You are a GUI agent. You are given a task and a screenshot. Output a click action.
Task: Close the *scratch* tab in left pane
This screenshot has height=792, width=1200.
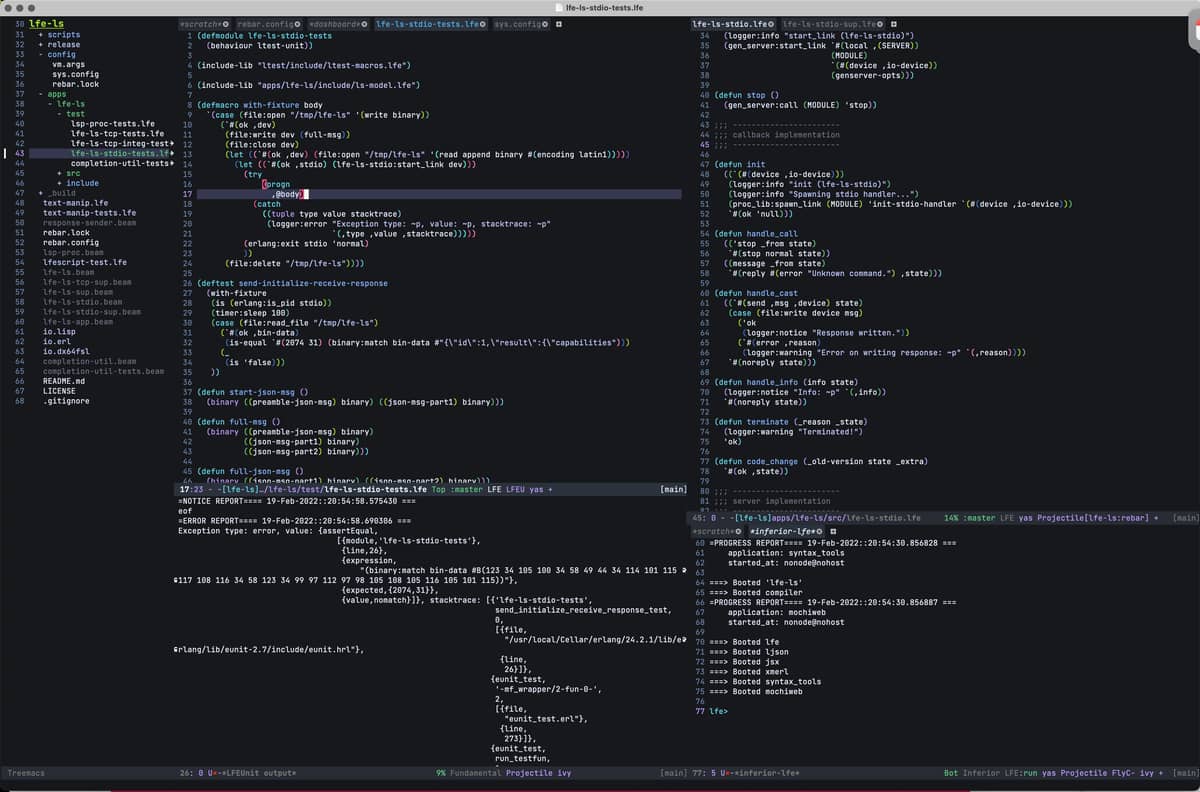pyautogui.click(x=225, y=23)
